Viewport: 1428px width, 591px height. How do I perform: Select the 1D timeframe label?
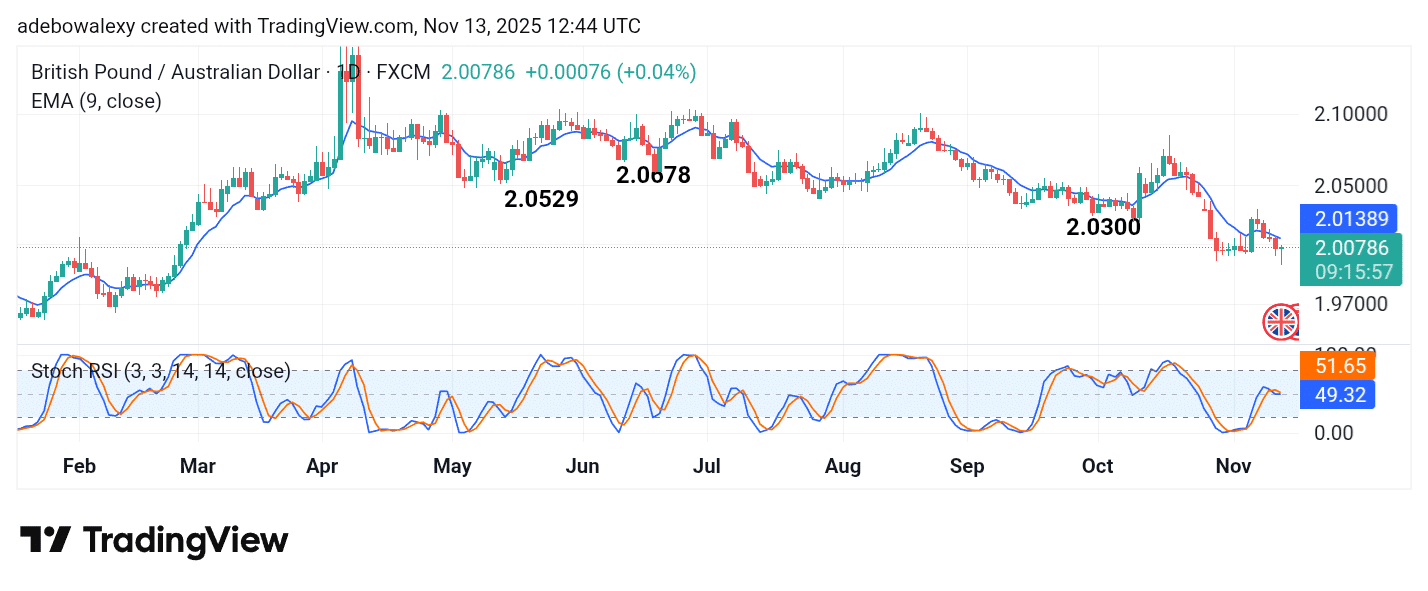click(x=347, y=72)
